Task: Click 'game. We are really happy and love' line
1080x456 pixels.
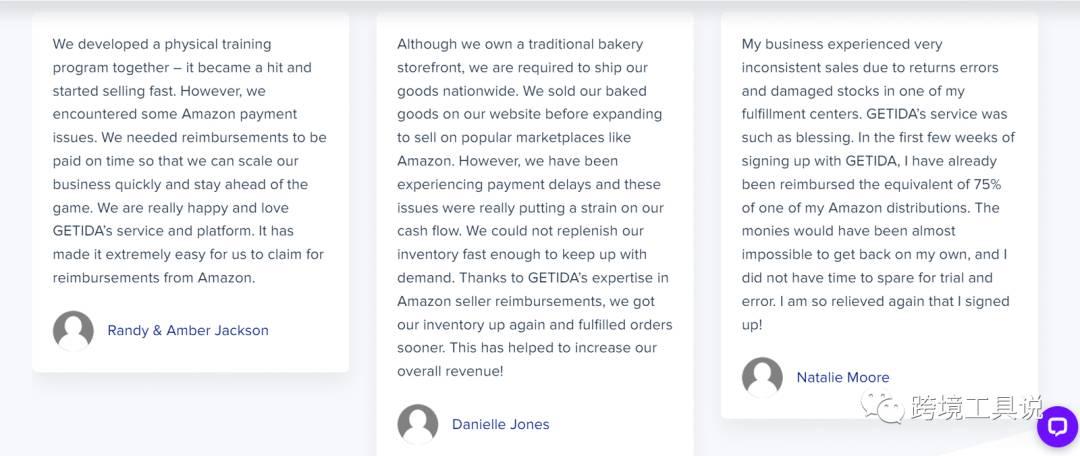Action: (x=171, y=208)
